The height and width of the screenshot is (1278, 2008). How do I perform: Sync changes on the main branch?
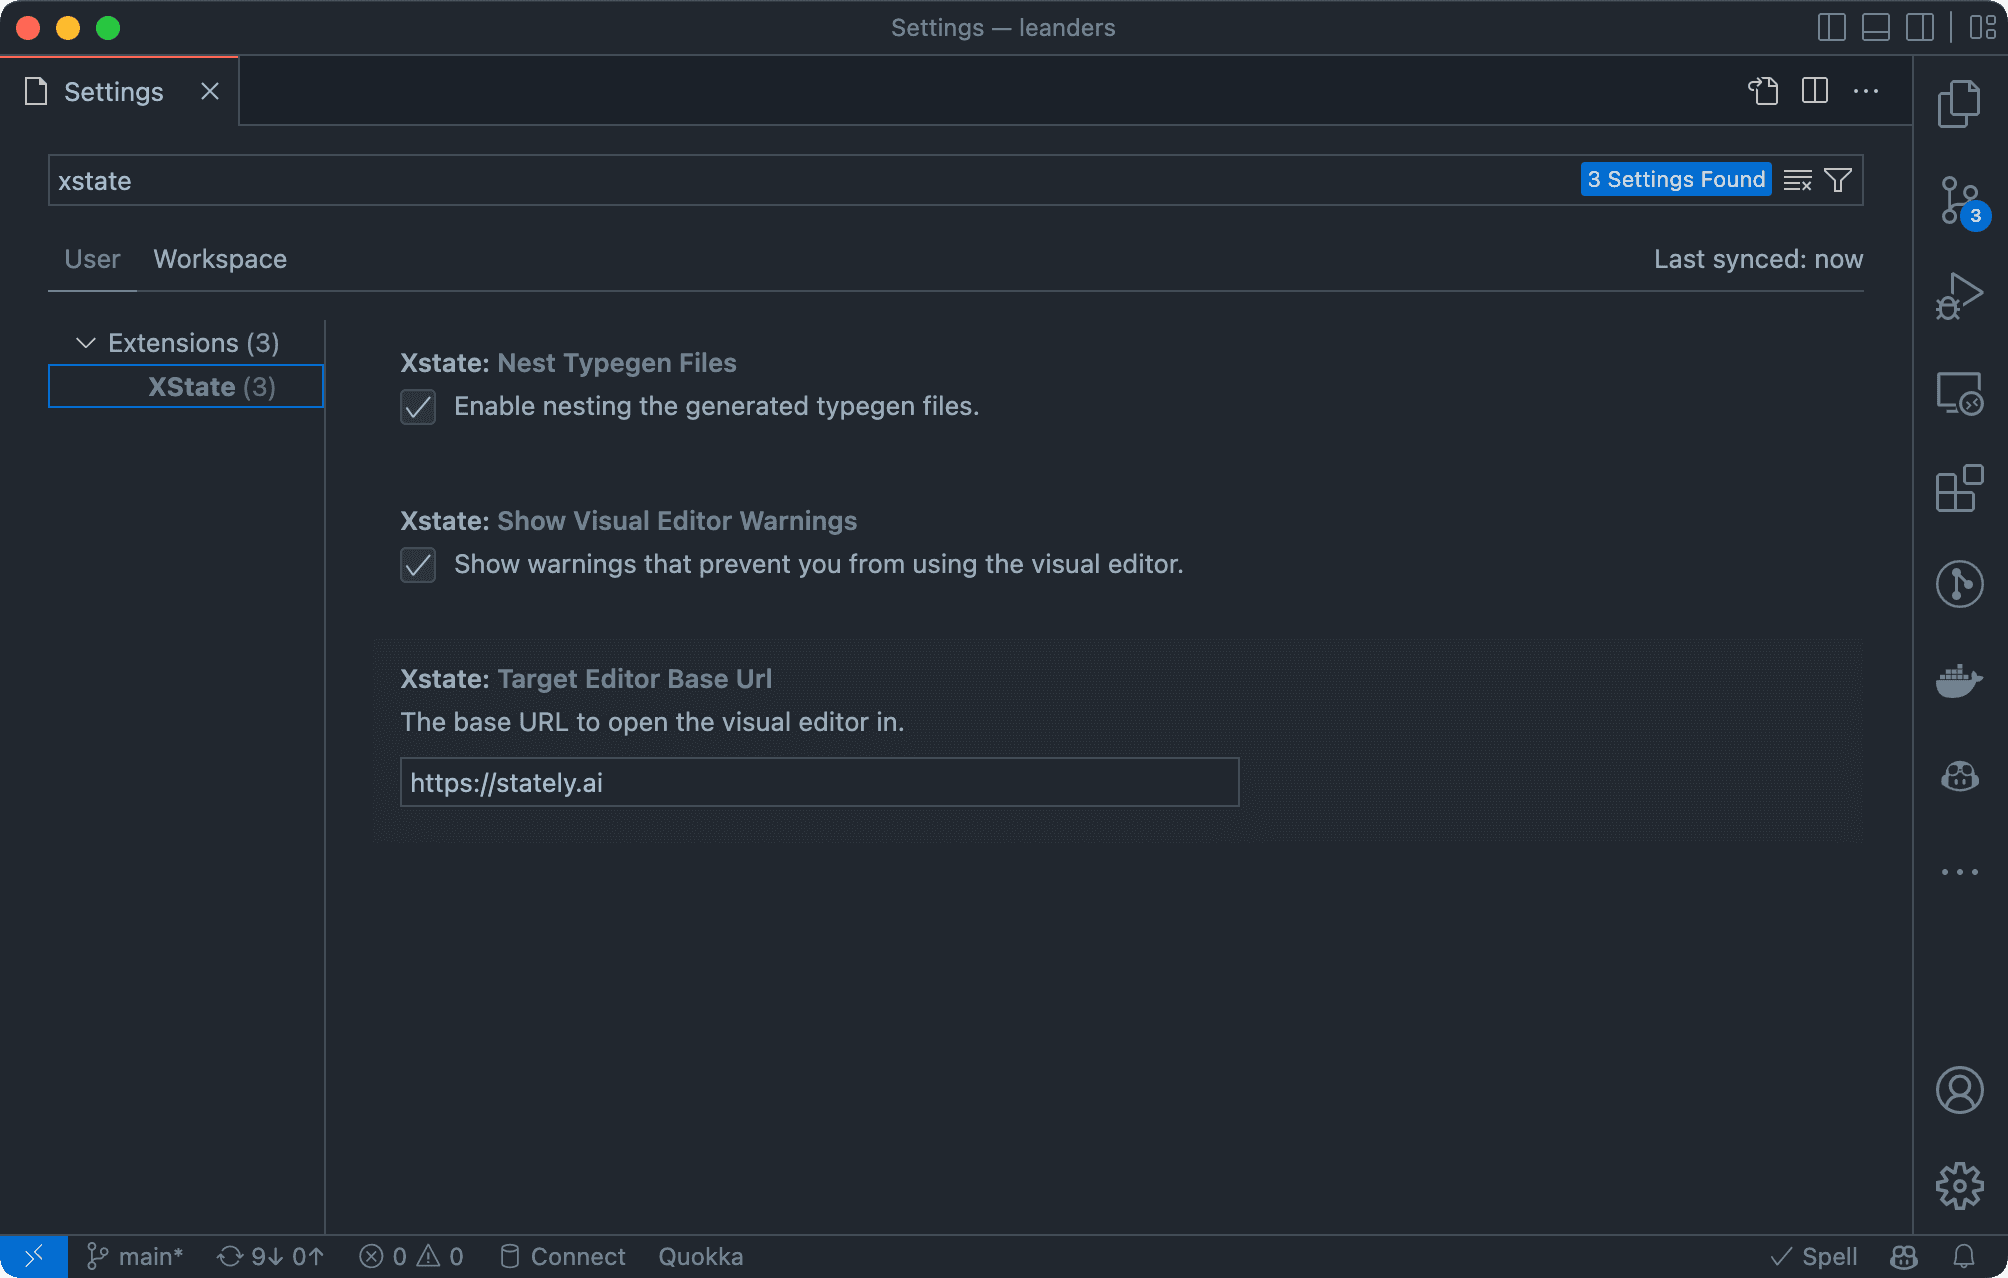(x=268, y=1256)
